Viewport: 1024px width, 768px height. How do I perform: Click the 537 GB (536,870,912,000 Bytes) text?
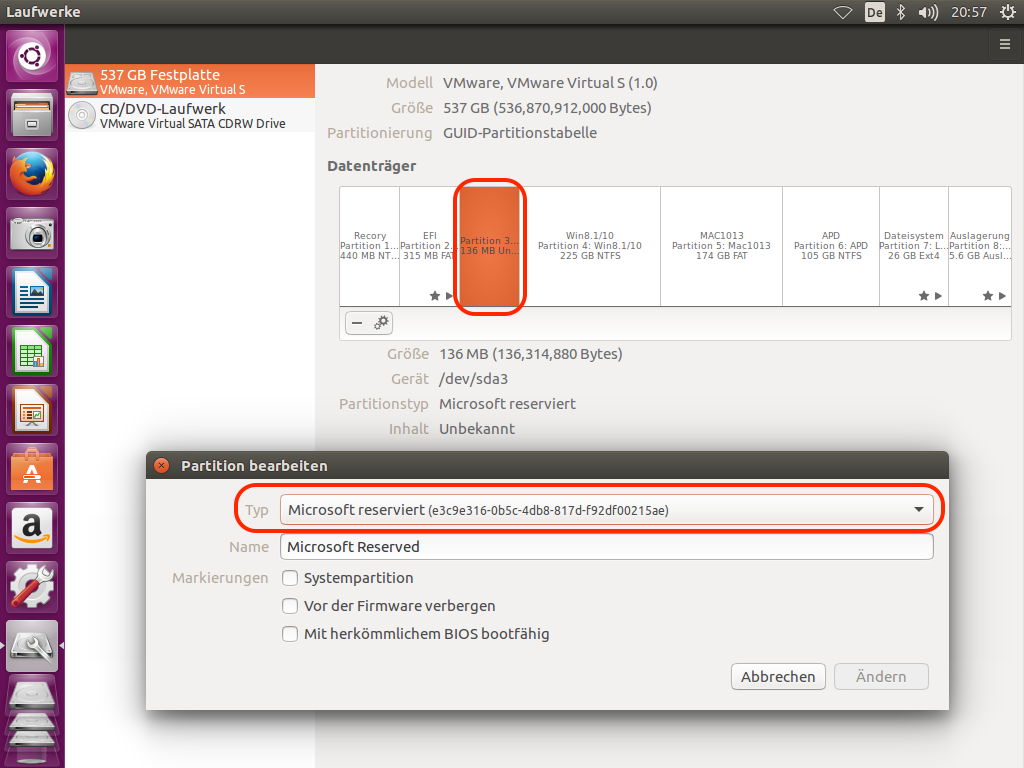click(547, 108)
